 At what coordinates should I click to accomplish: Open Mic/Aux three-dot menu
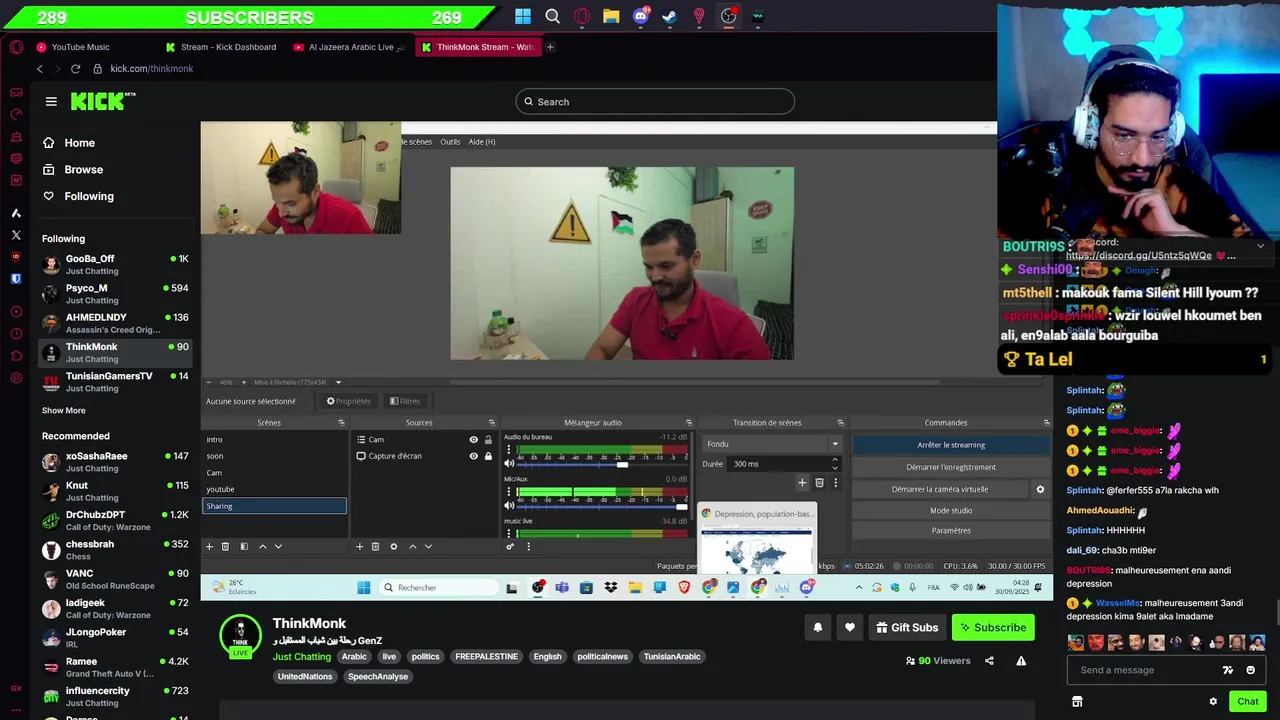pyautogui.click(x=509, y=492)
